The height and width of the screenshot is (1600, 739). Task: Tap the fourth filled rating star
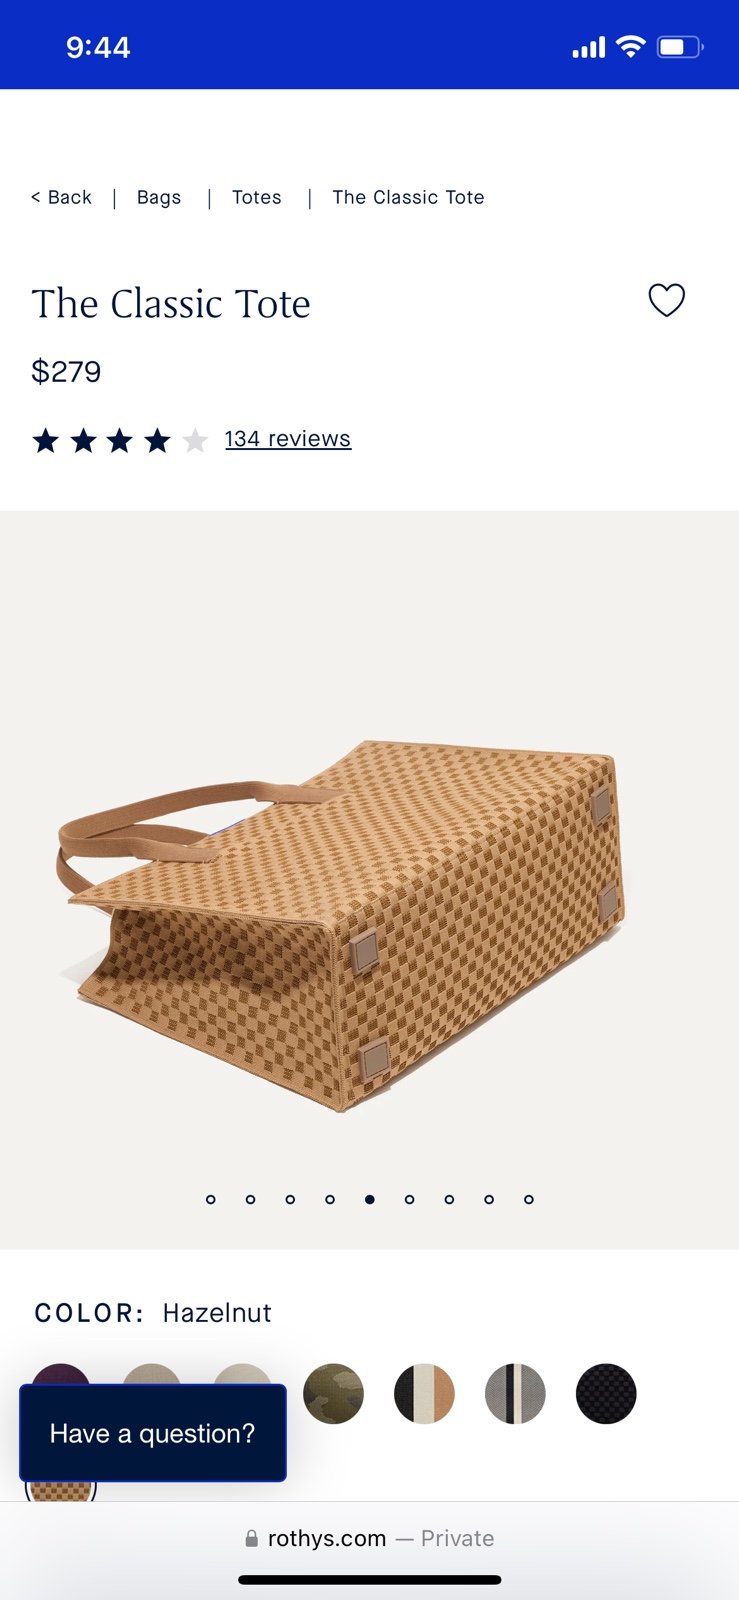157,440
